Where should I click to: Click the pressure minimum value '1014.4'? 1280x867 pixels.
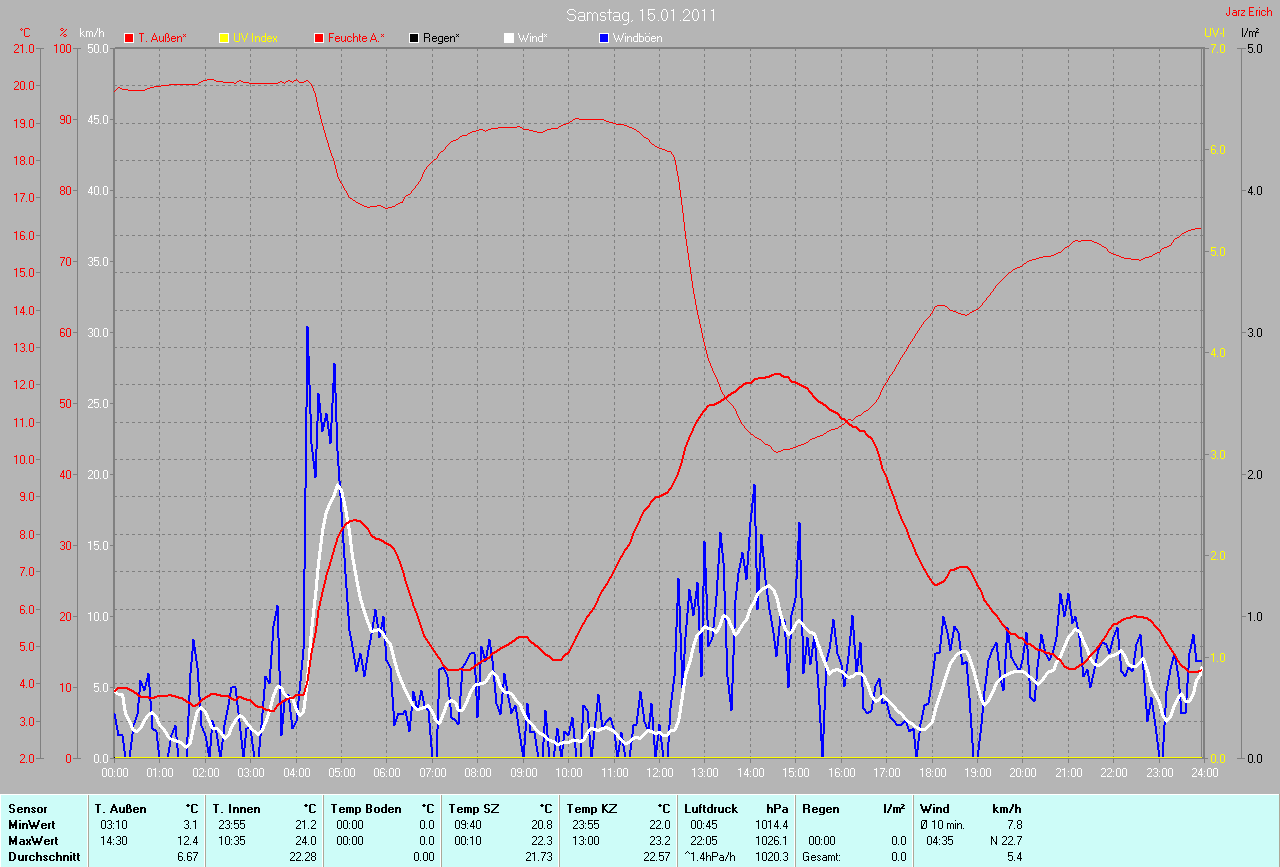(x=771, y=824)
